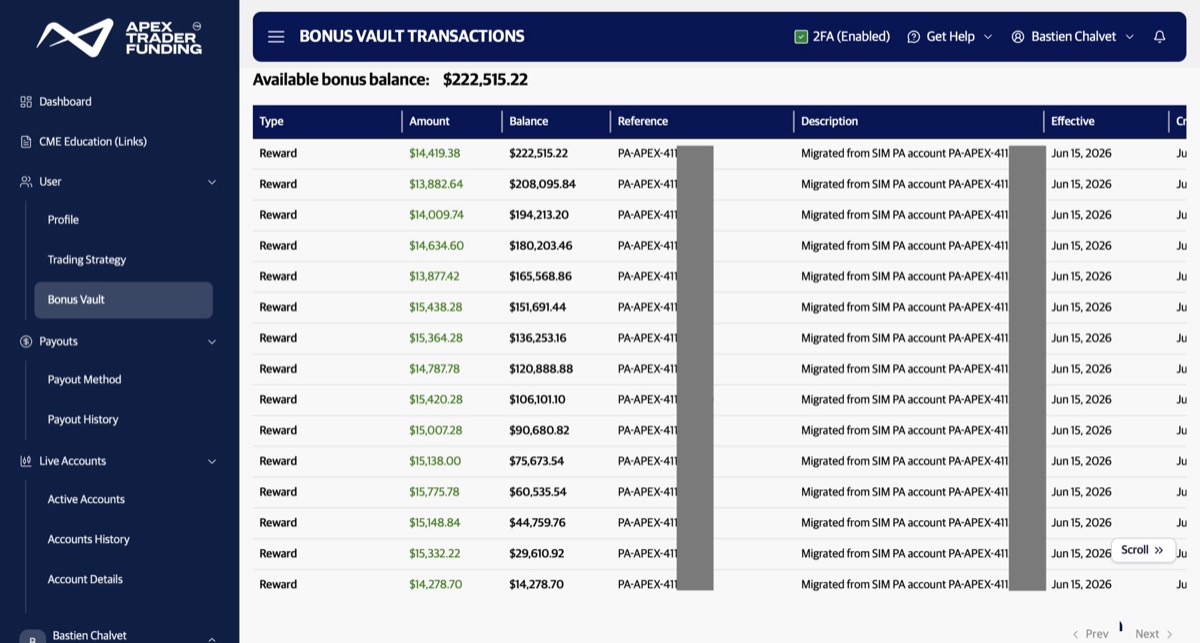Collapse the User section chevron
1200x643 pixels.
point(211,182)
